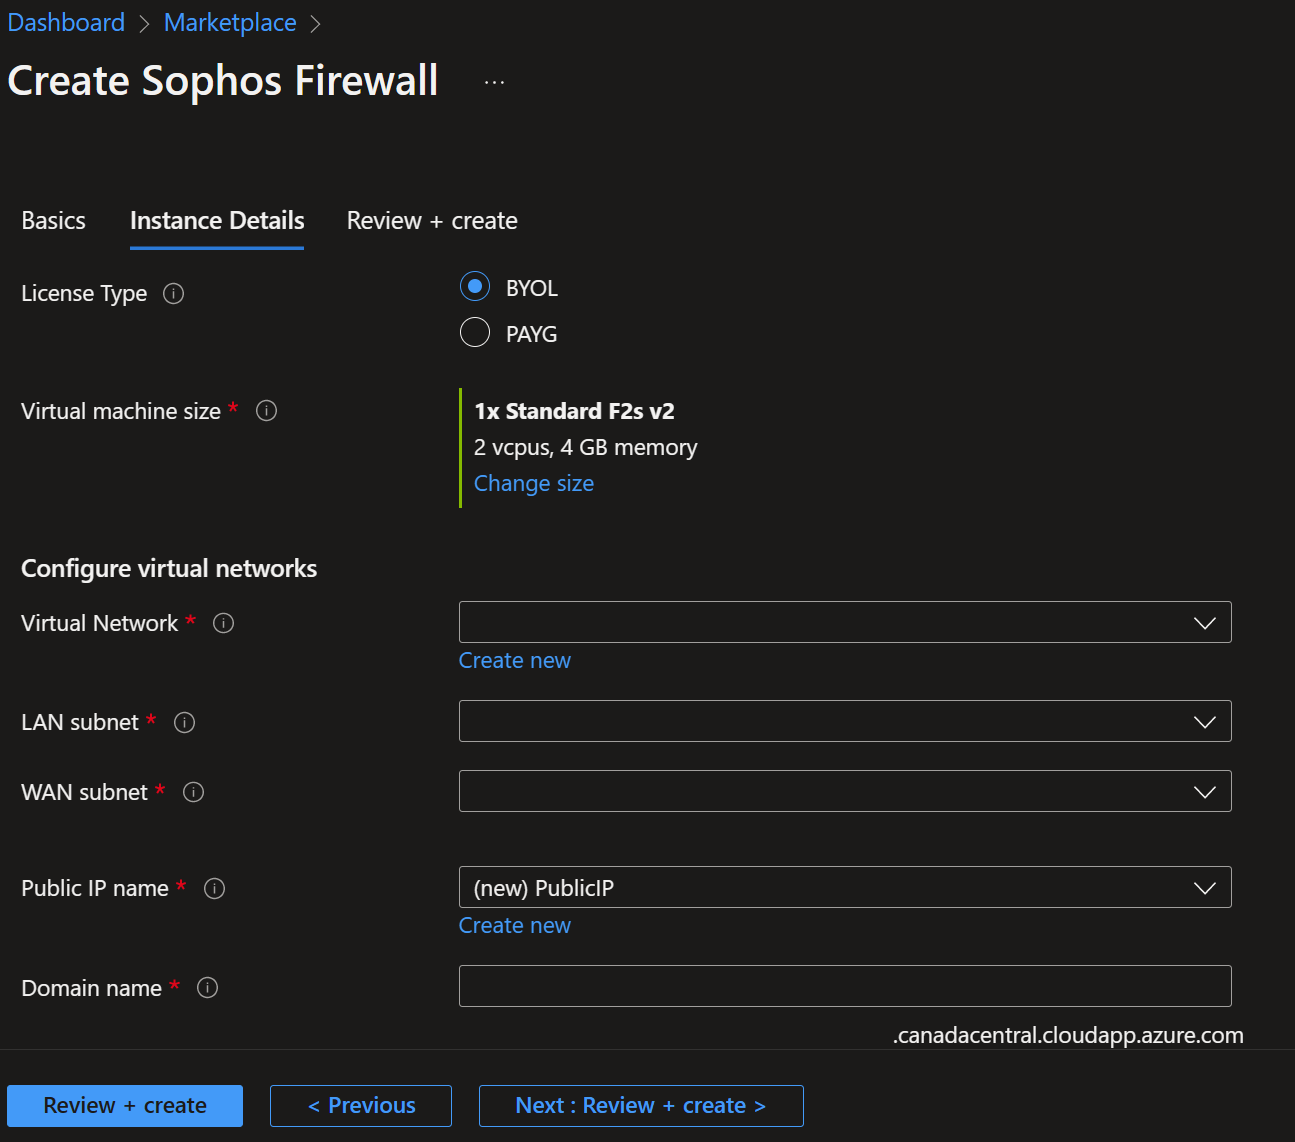Click the Dashboard breadcrumb link

(66, 23)
